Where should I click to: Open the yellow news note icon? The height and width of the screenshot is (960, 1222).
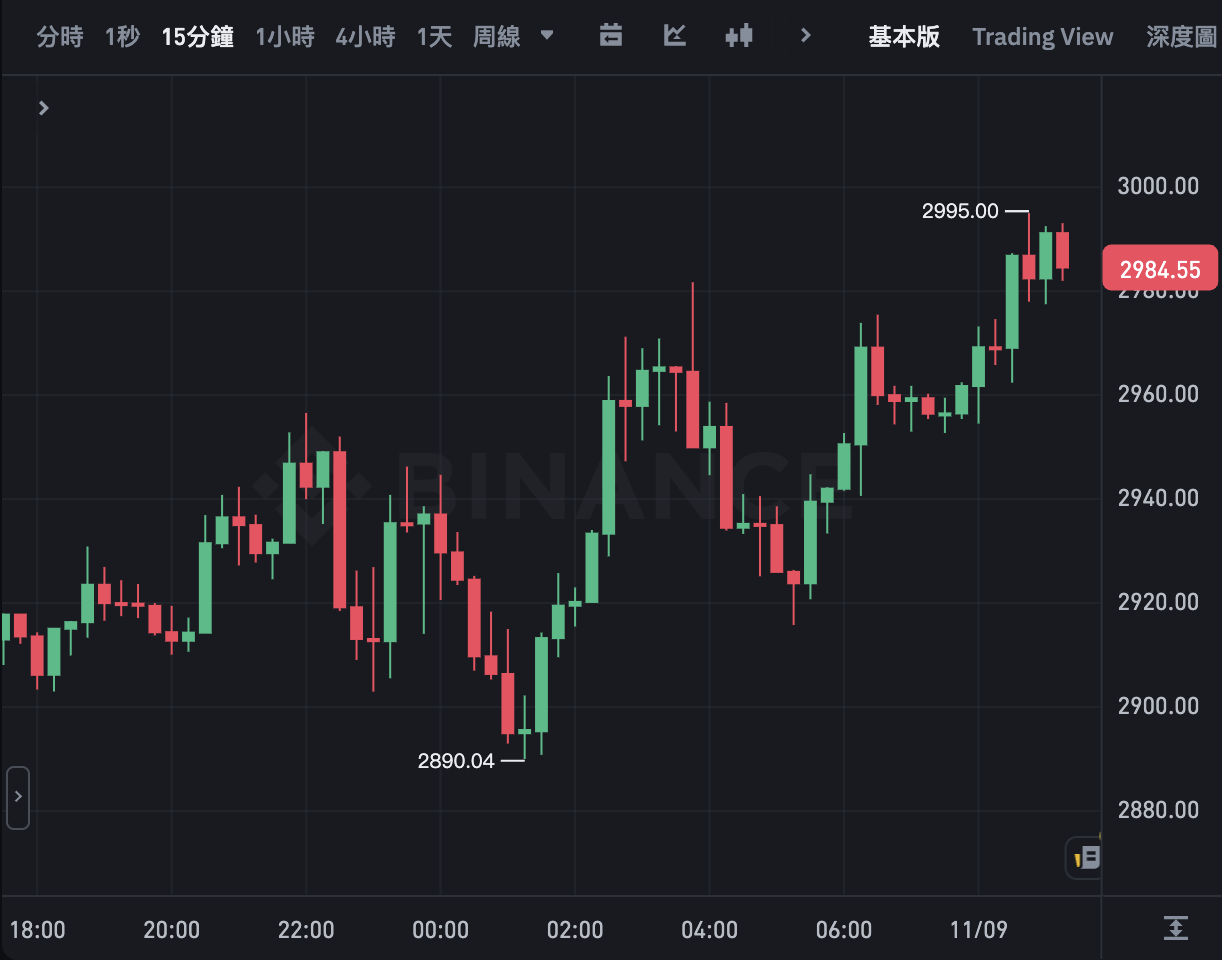(1086, 857)
